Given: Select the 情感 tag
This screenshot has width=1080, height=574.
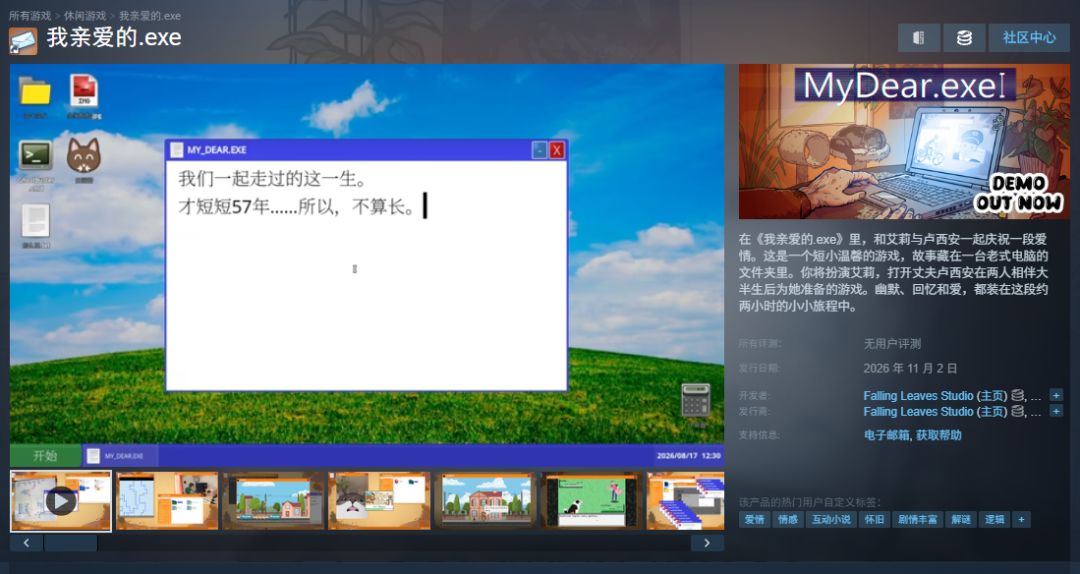Looking at the screenshot, I should (x=787, y=520).
